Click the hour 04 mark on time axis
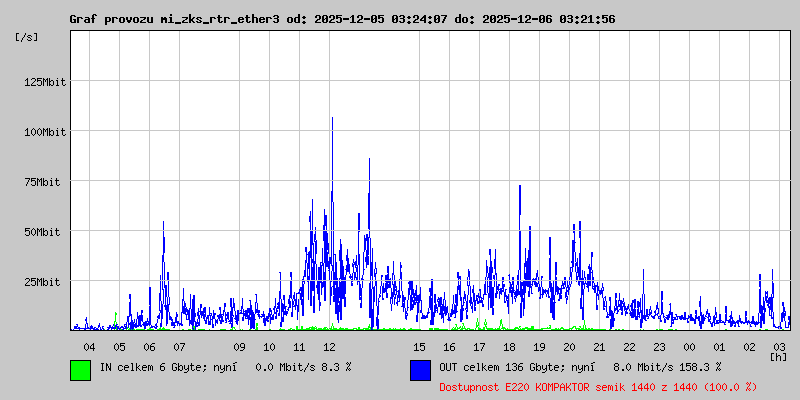The height and width of the screenshot is (400, 800). point(89,346)
